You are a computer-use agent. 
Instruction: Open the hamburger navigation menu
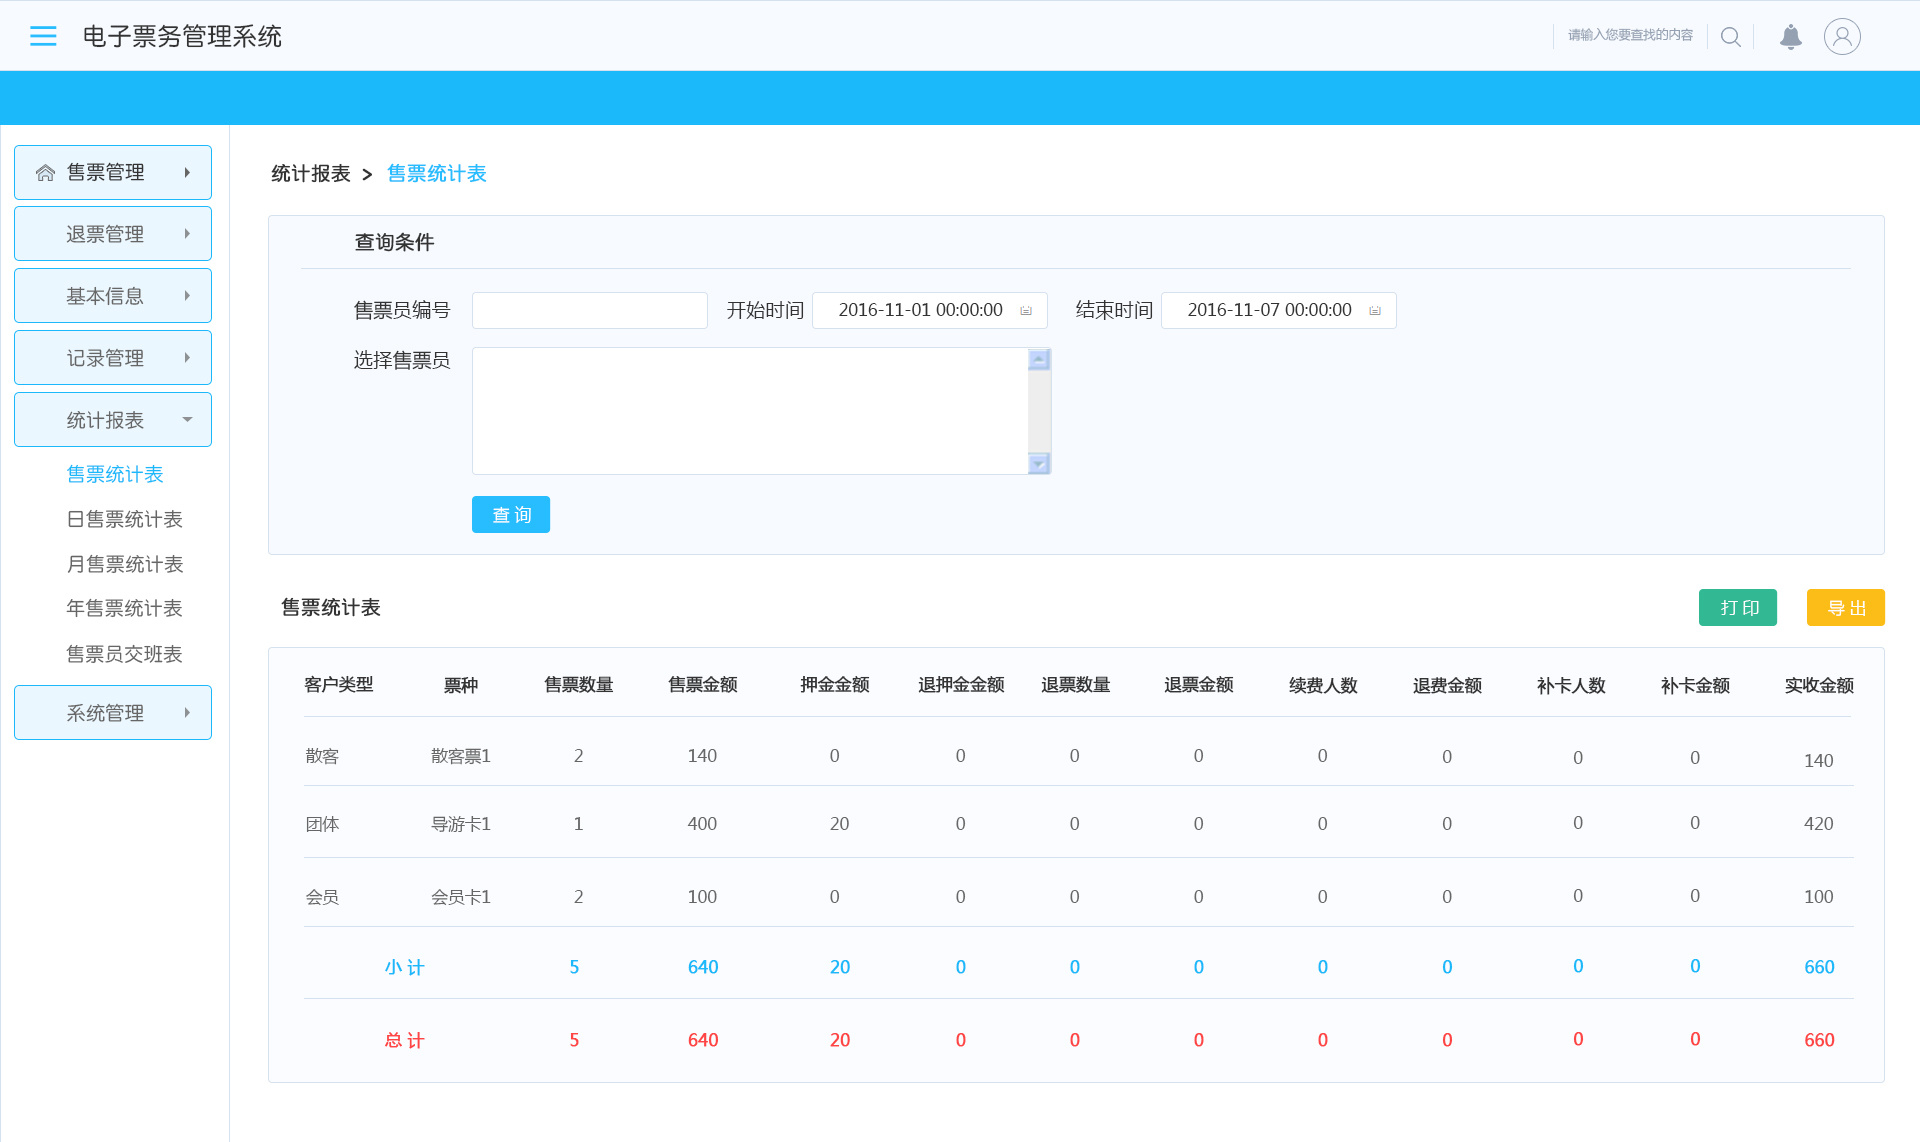click(43, 35)
